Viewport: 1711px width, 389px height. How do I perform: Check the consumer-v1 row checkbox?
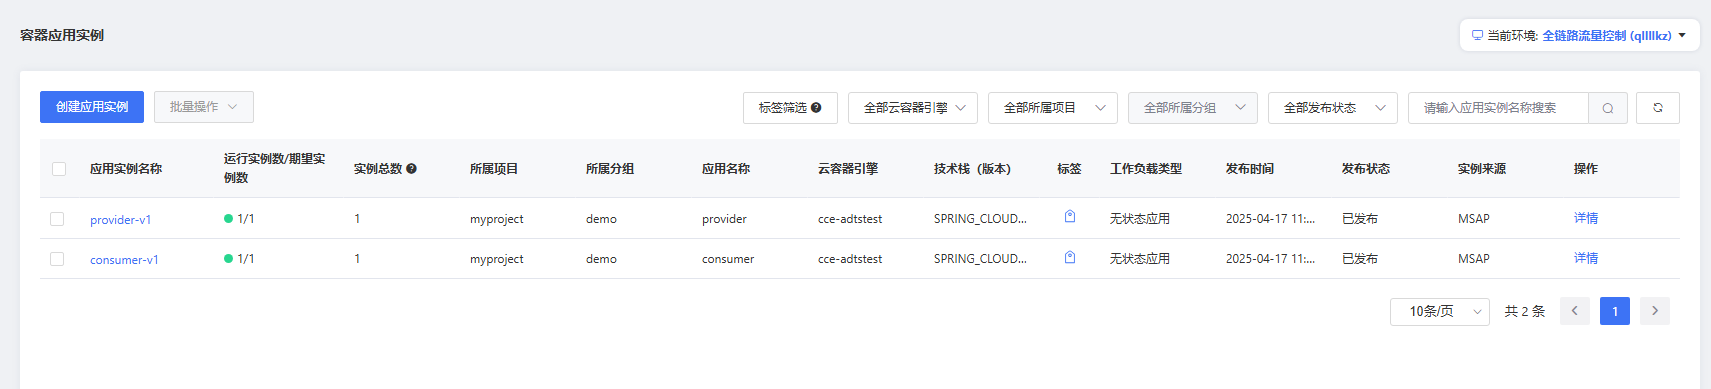pyautogui.click(x=57, y=259)
